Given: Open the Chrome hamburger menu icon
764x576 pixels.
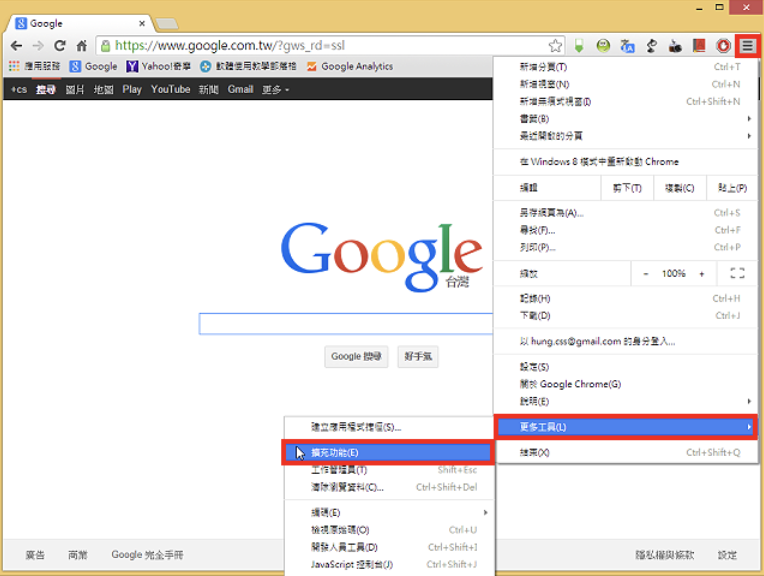Looking at the screenshot, I should [x=747, y=46].
